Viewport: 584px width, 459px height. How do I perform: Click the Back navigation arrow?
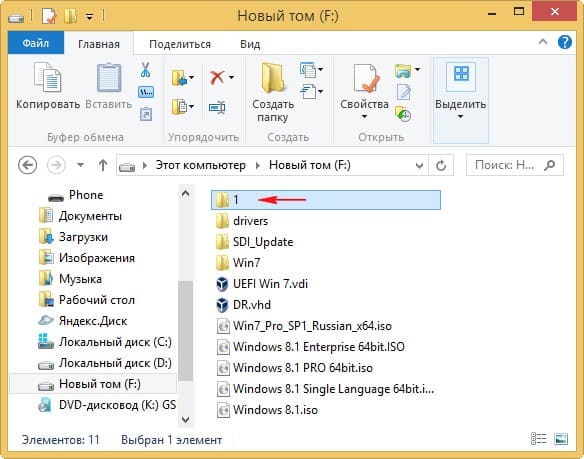pos(28,165)
